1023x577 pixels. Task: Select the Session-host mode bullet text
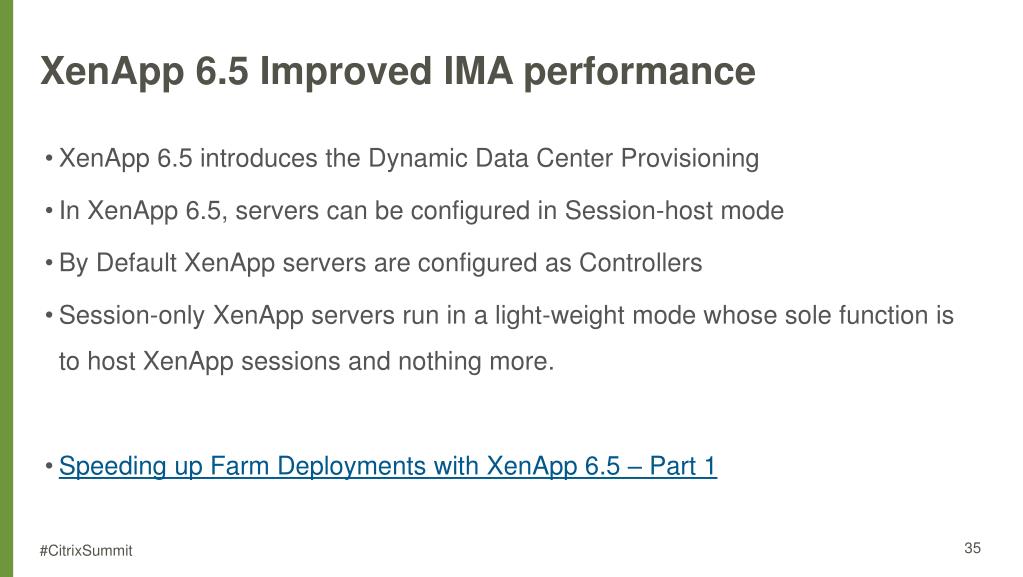421,211
